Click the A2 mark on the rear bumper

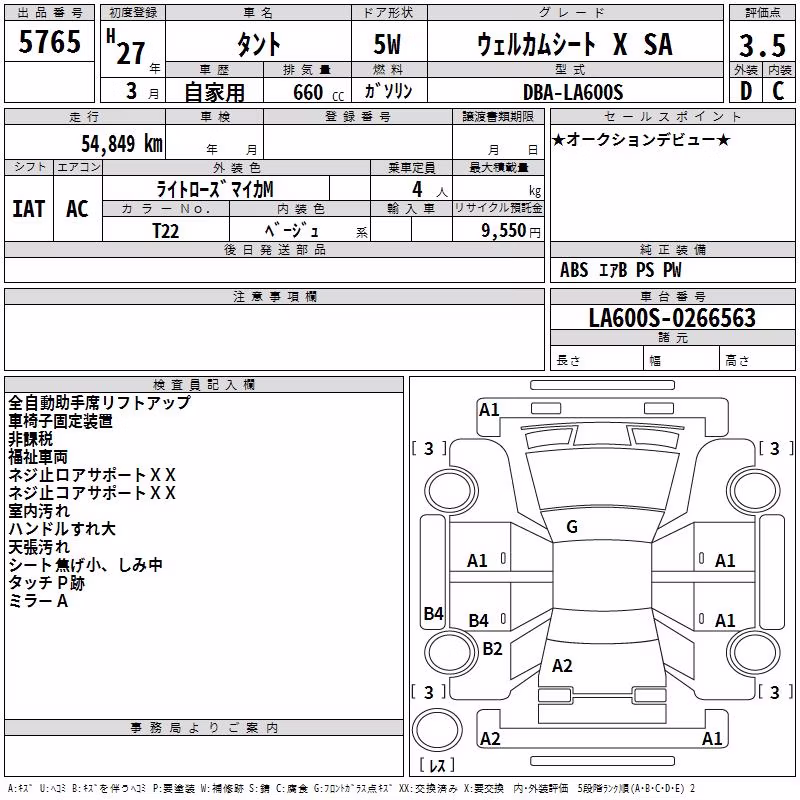point(490,738)
